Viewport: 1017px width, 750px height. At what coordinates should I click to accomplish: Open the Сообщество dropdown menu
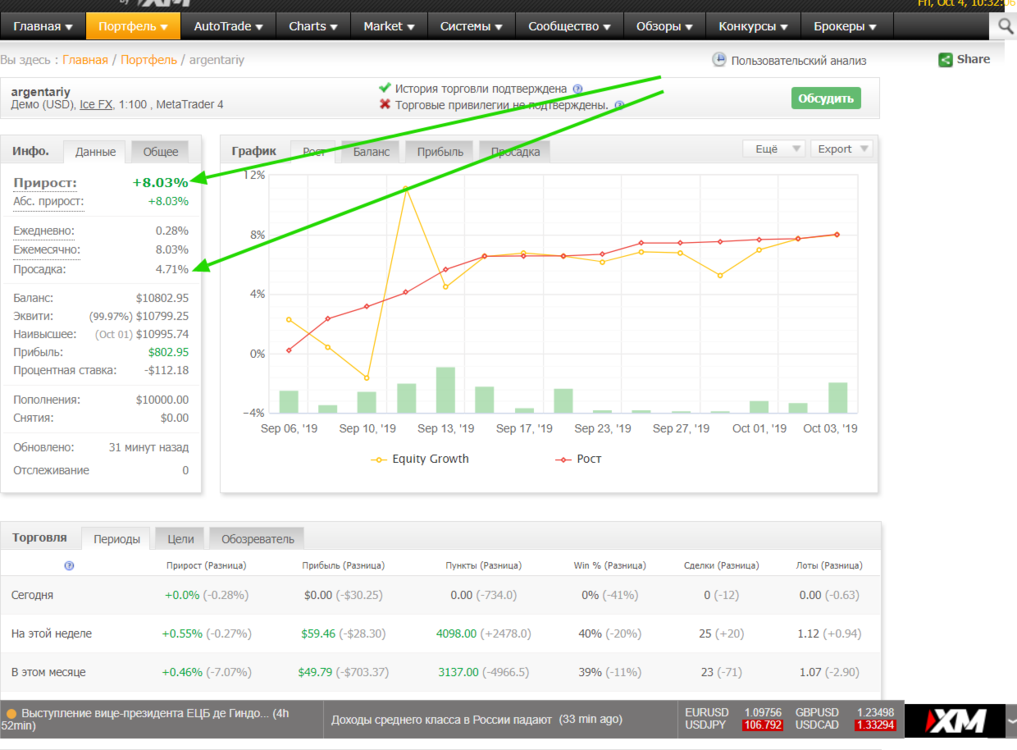(x=569, y=27)
